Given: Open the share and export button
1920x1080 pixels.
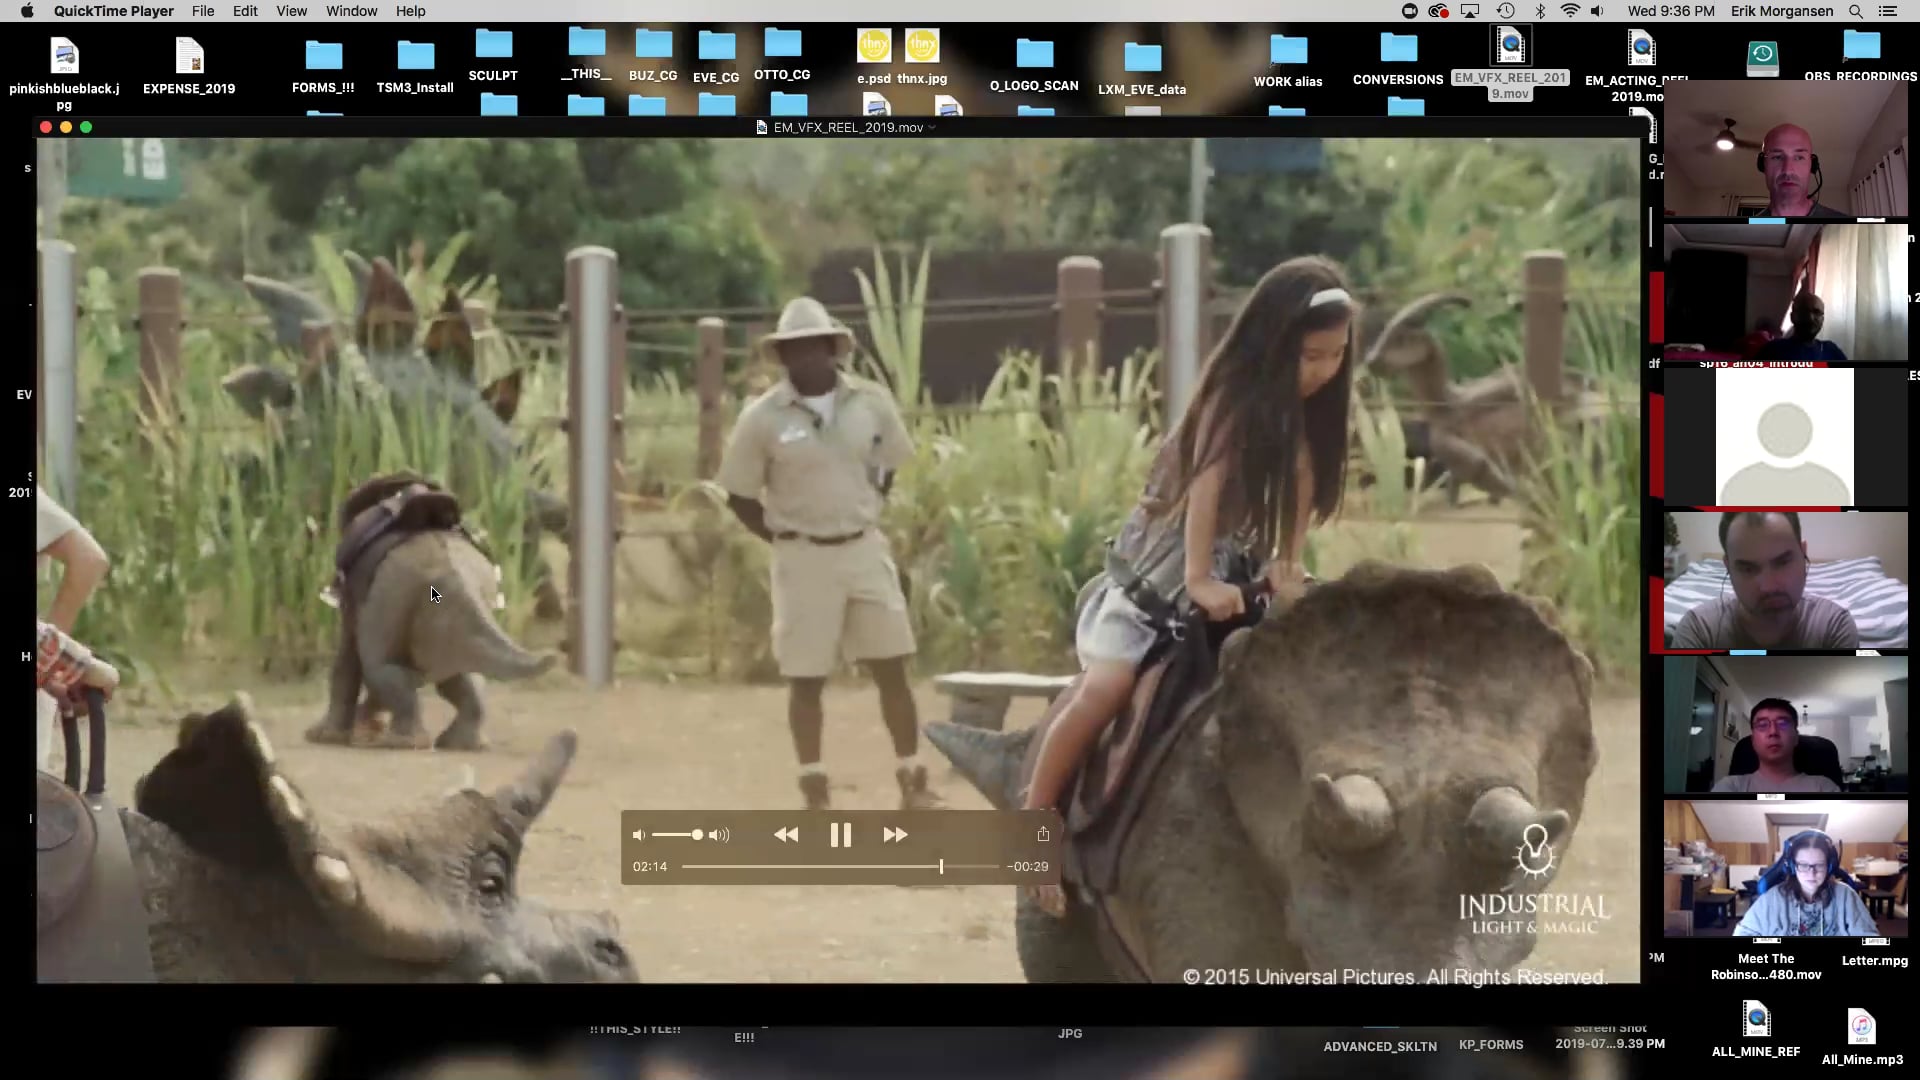Looking at the screenshot, I should click(x=1043, y=834).
